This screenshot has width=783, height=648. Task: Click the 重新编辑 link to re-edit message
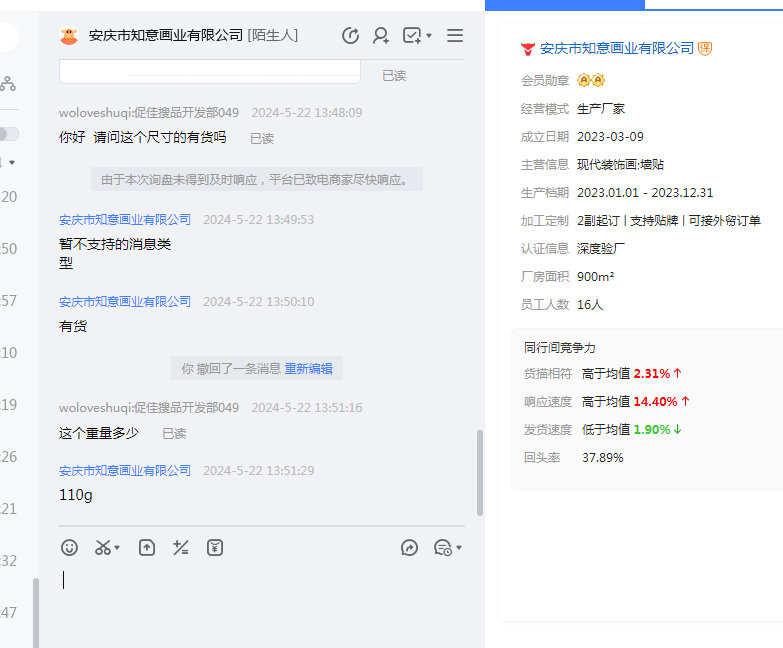(308, 368)
